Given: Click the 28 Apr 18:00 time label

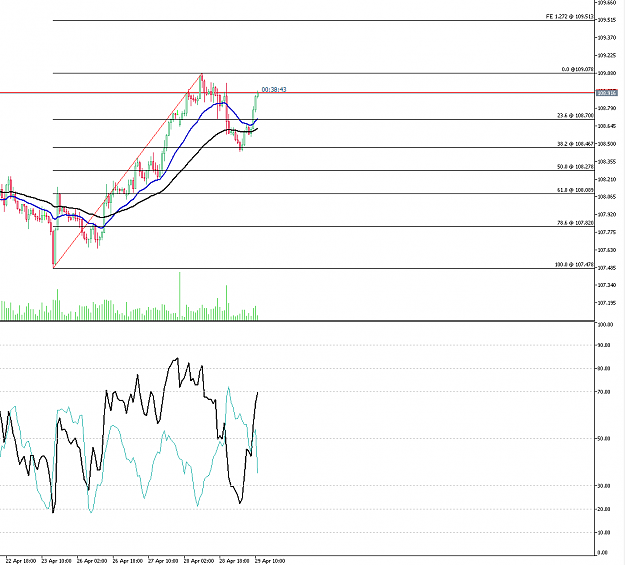Looking at the screenshot, I should click(234, 561).
